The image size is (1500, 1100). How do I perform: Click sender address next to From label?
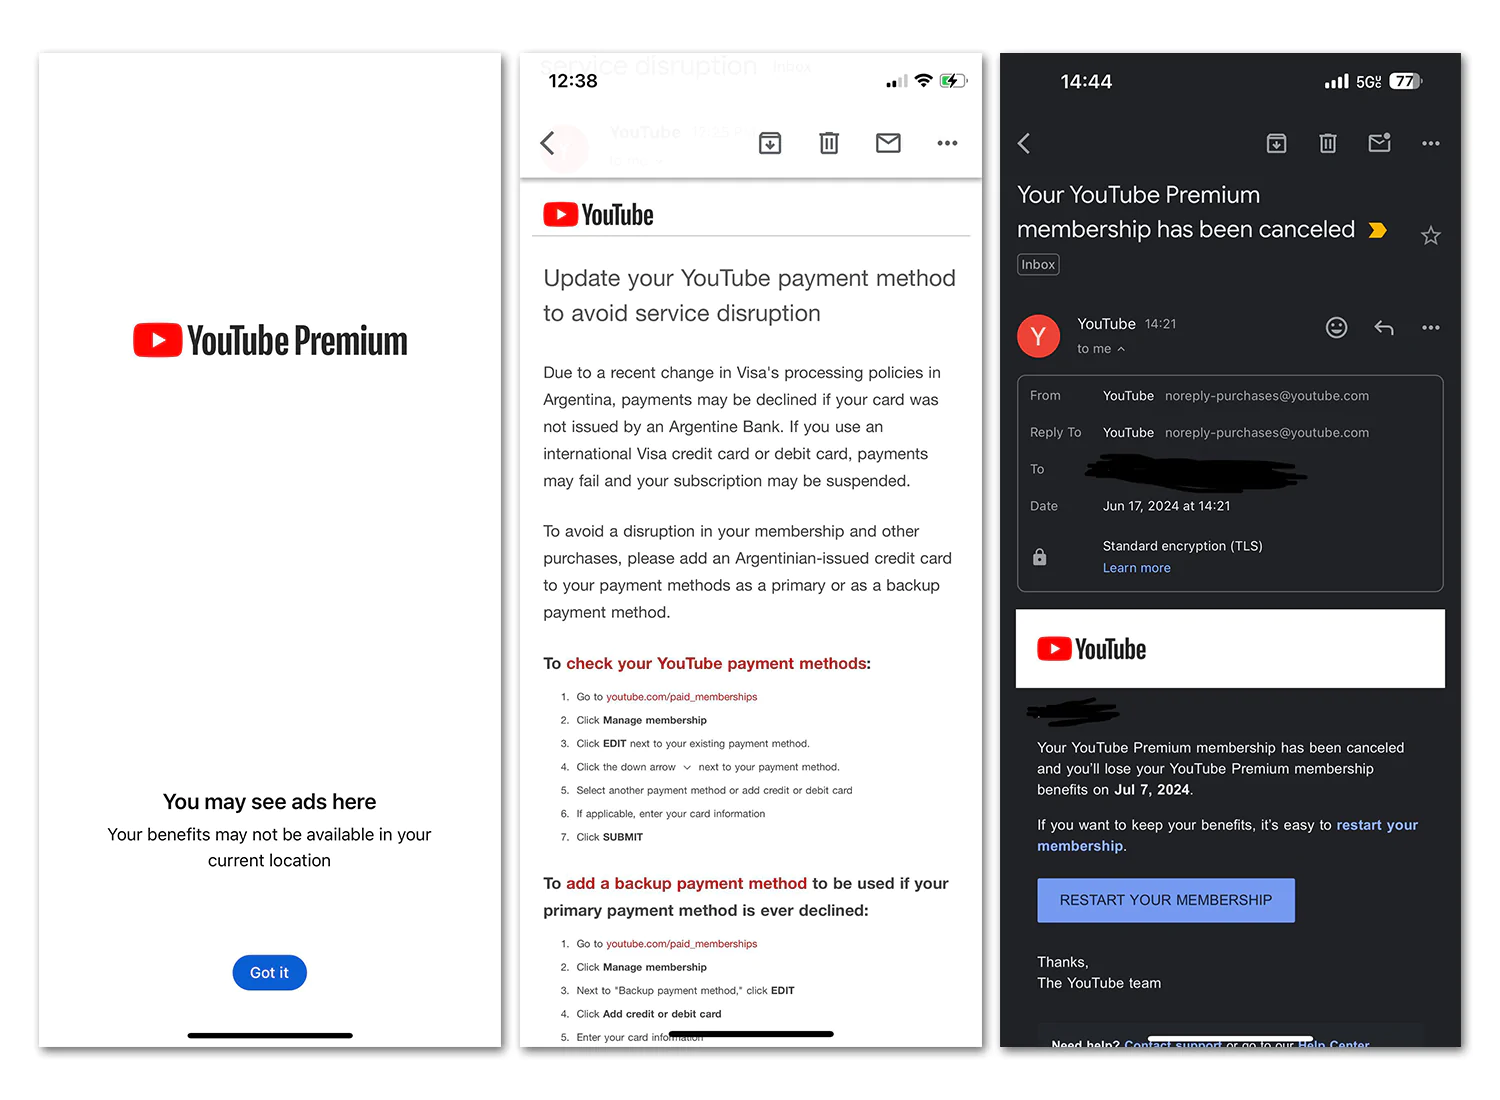pos(1267,396)
